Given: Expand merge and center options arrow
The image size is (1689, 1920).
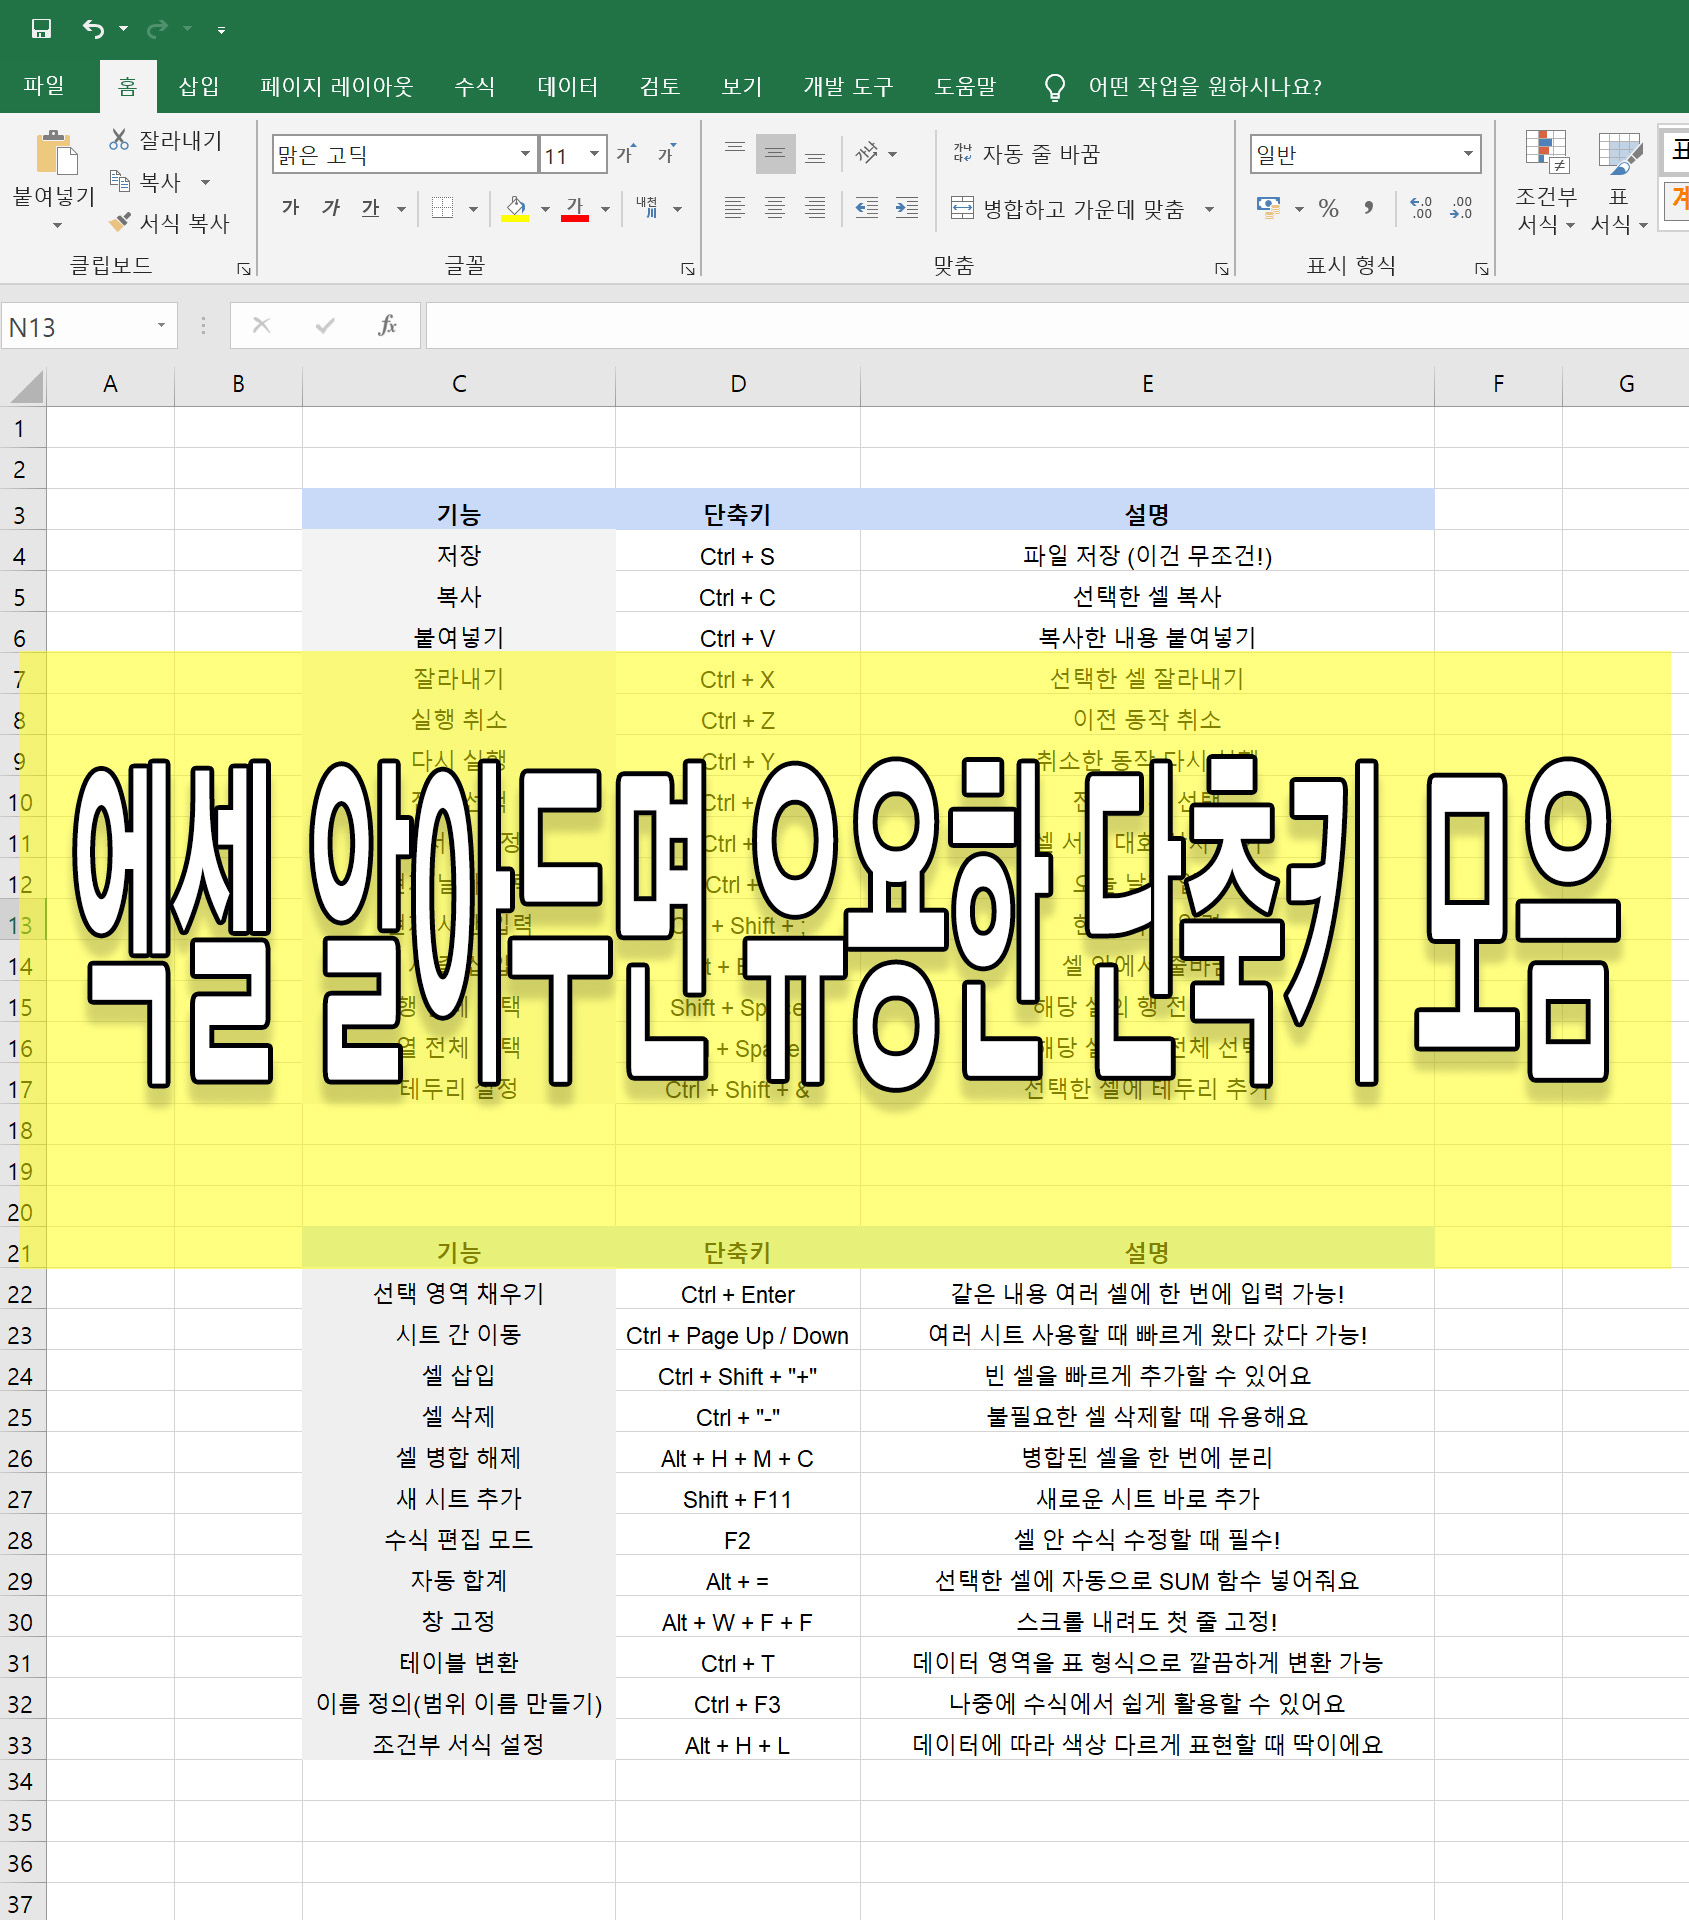Looking at the screenshot, I should coord(1209,208).
